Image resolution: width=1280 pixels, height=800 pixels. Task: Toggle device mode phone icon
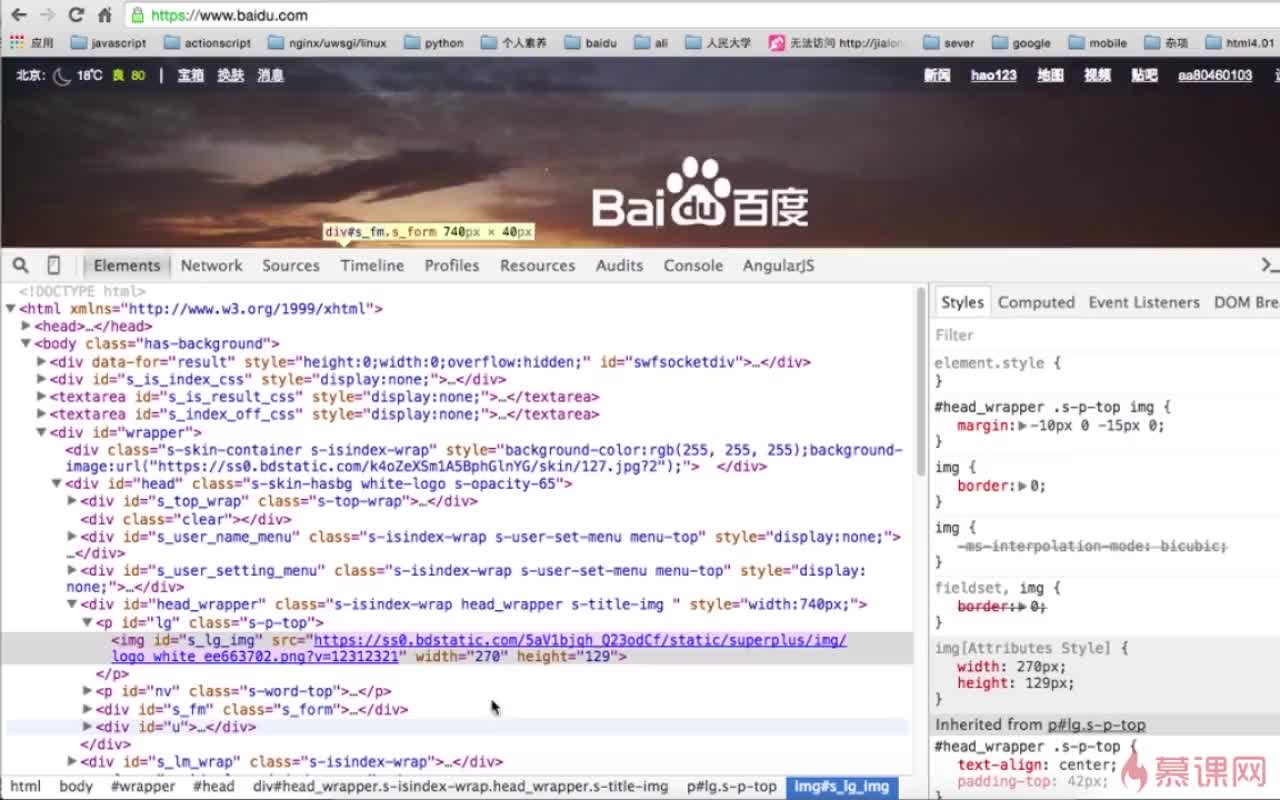point(54,265)
